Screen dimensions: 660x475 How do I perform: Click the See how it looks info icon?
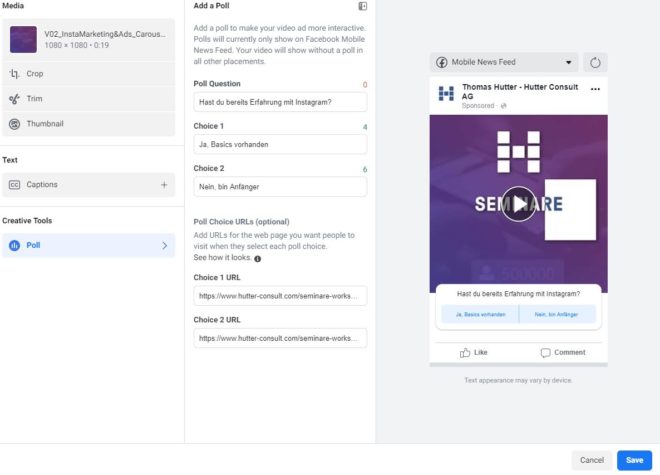[258, 259]
